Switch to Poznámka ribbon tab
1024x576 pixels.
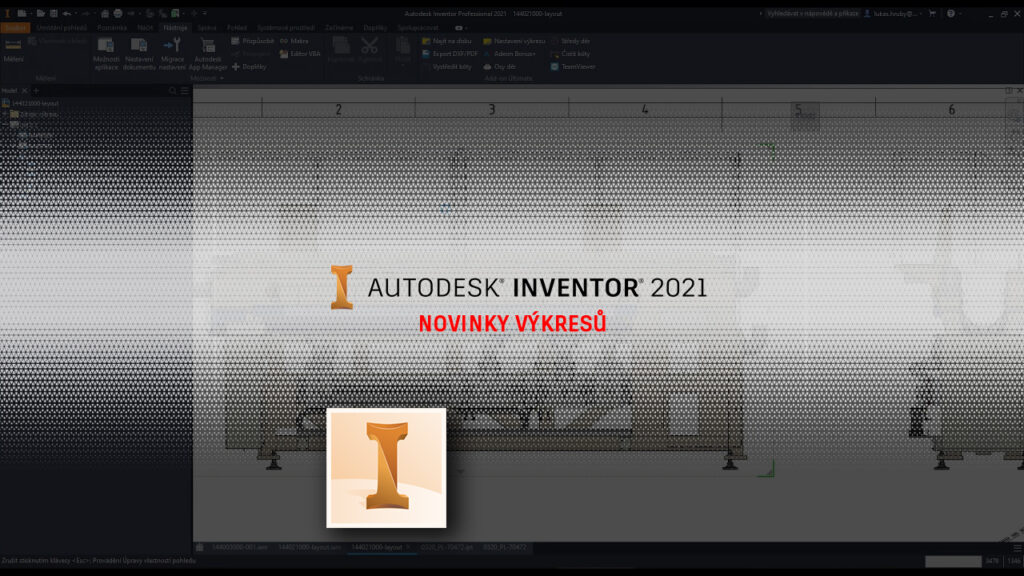tap(112, 27)
